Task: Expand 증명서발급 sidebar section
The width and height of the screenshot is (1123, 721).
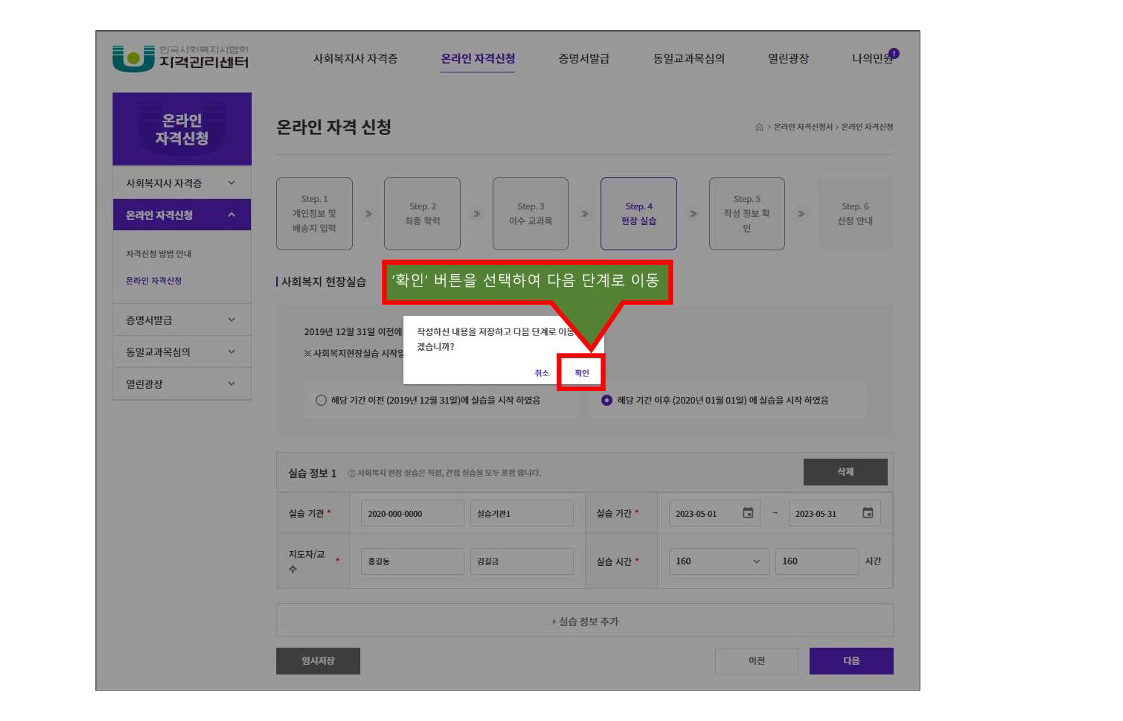Action: pos(182,320)
